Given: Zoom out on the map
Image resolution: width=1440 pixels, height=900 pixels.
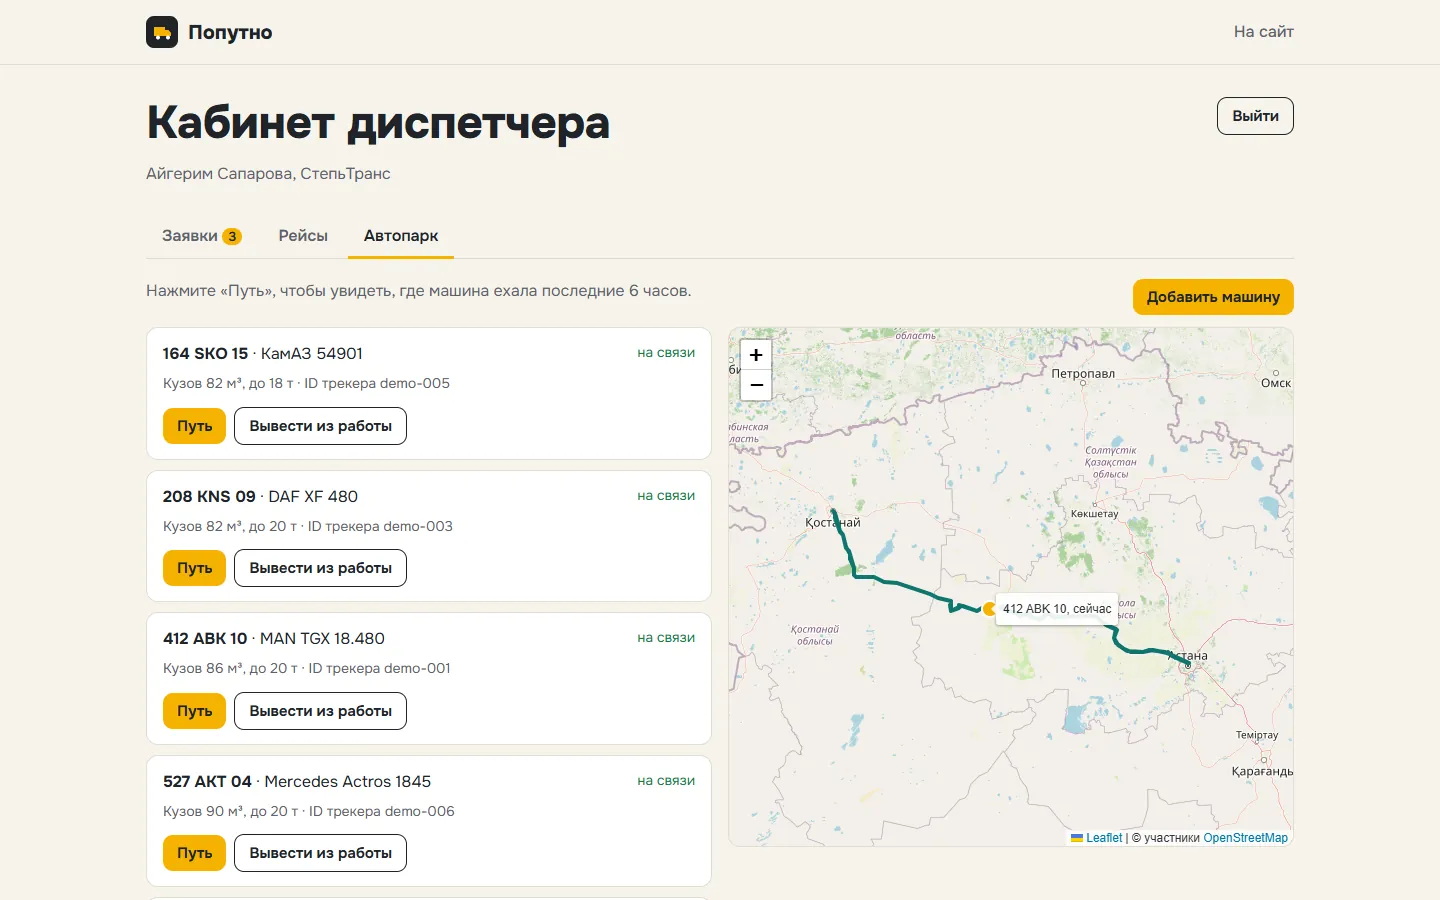Looking at the screenshot, I should pyautogui.click(x=756, y=385).
